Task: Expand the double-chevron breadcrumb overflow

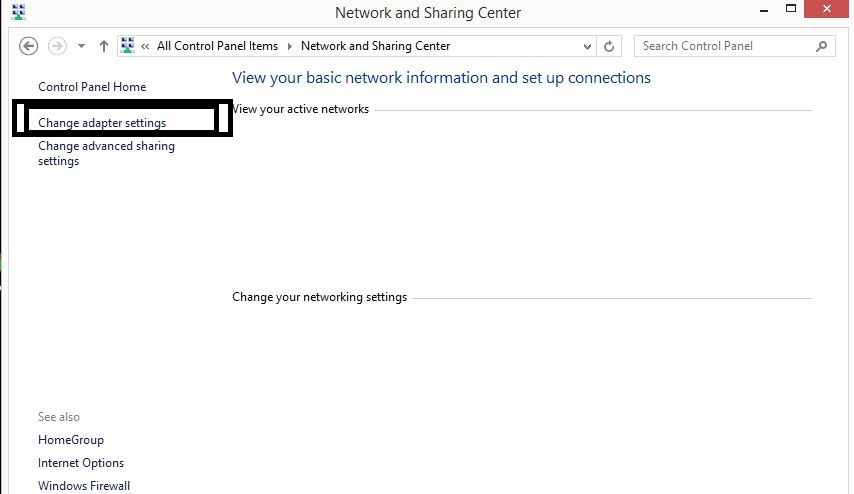Action: point(145,46)
